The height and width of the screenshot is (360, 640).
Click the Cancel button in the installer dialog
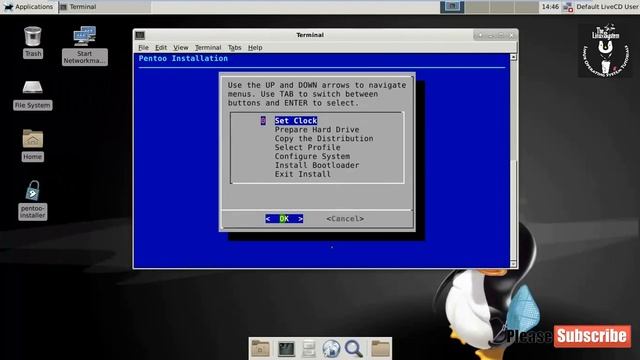tap(345, 219)
